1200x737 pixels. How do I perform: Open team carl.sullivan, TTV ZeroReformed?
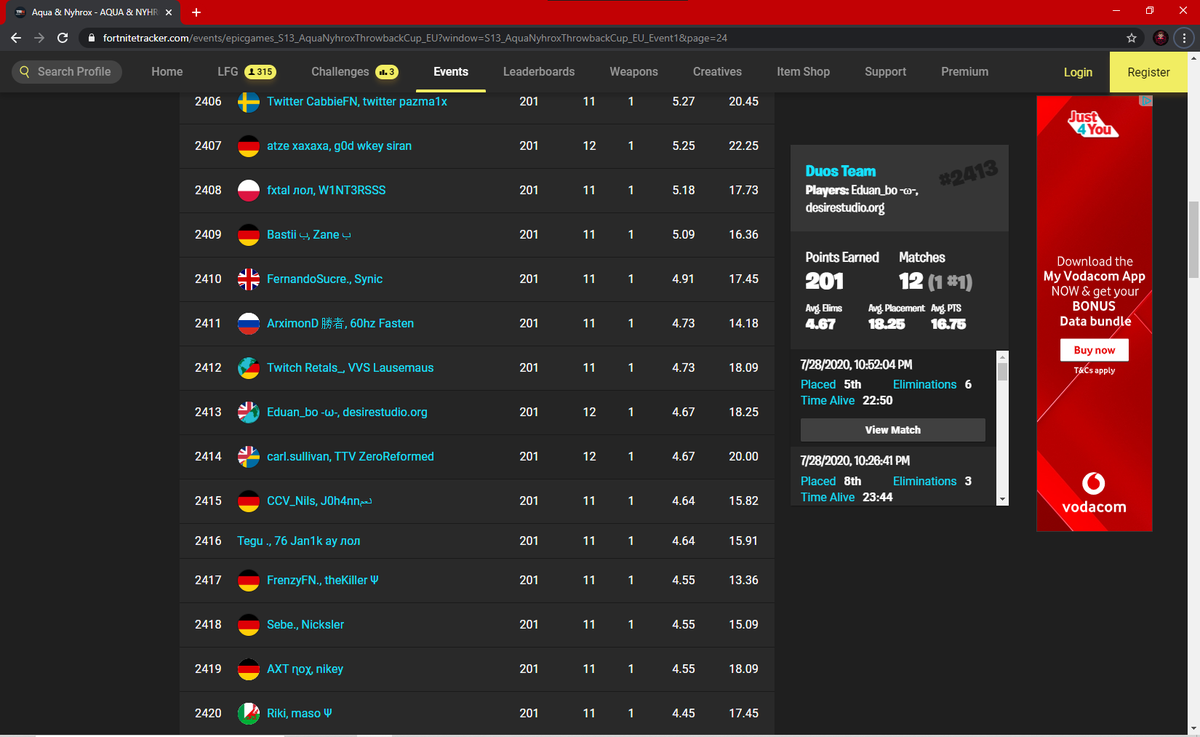pos(350,456)
